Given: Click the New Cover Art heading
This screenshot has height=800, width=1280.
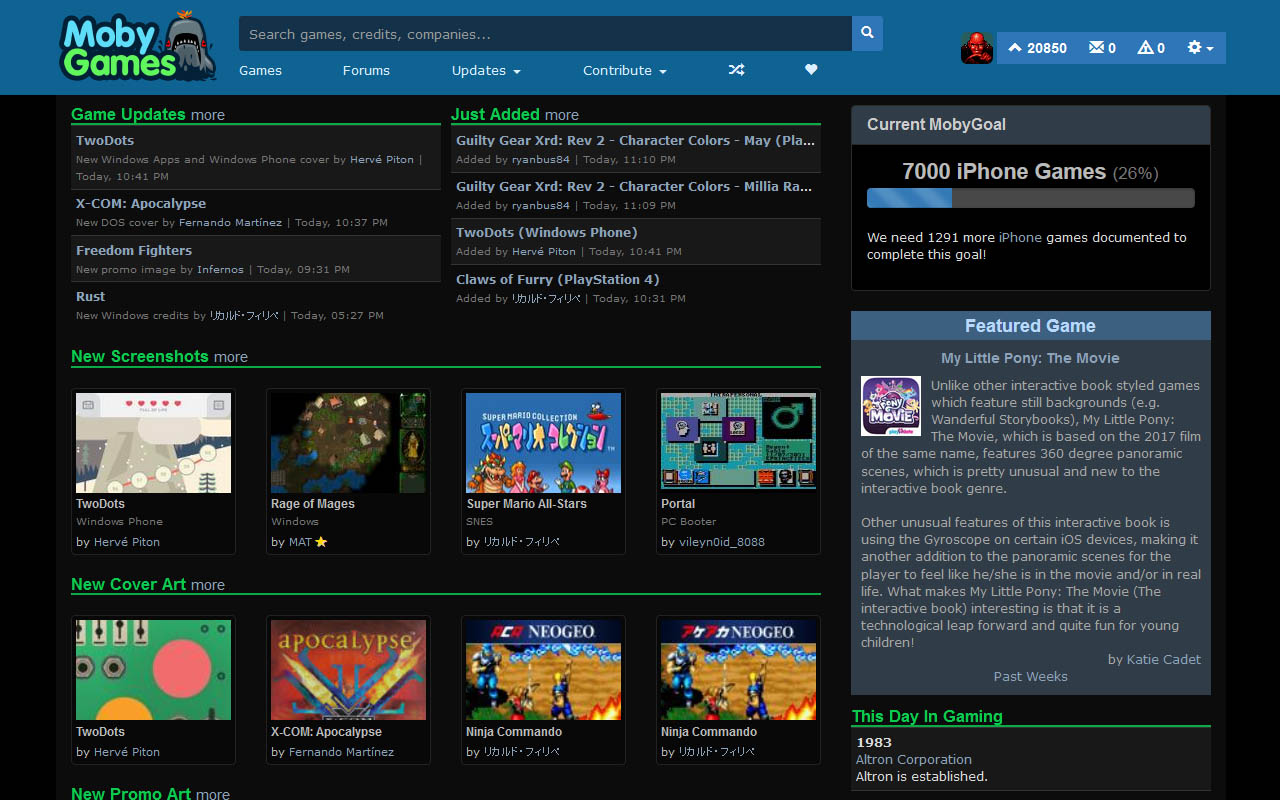Looking at the screenshot, I should click(128, 584).
